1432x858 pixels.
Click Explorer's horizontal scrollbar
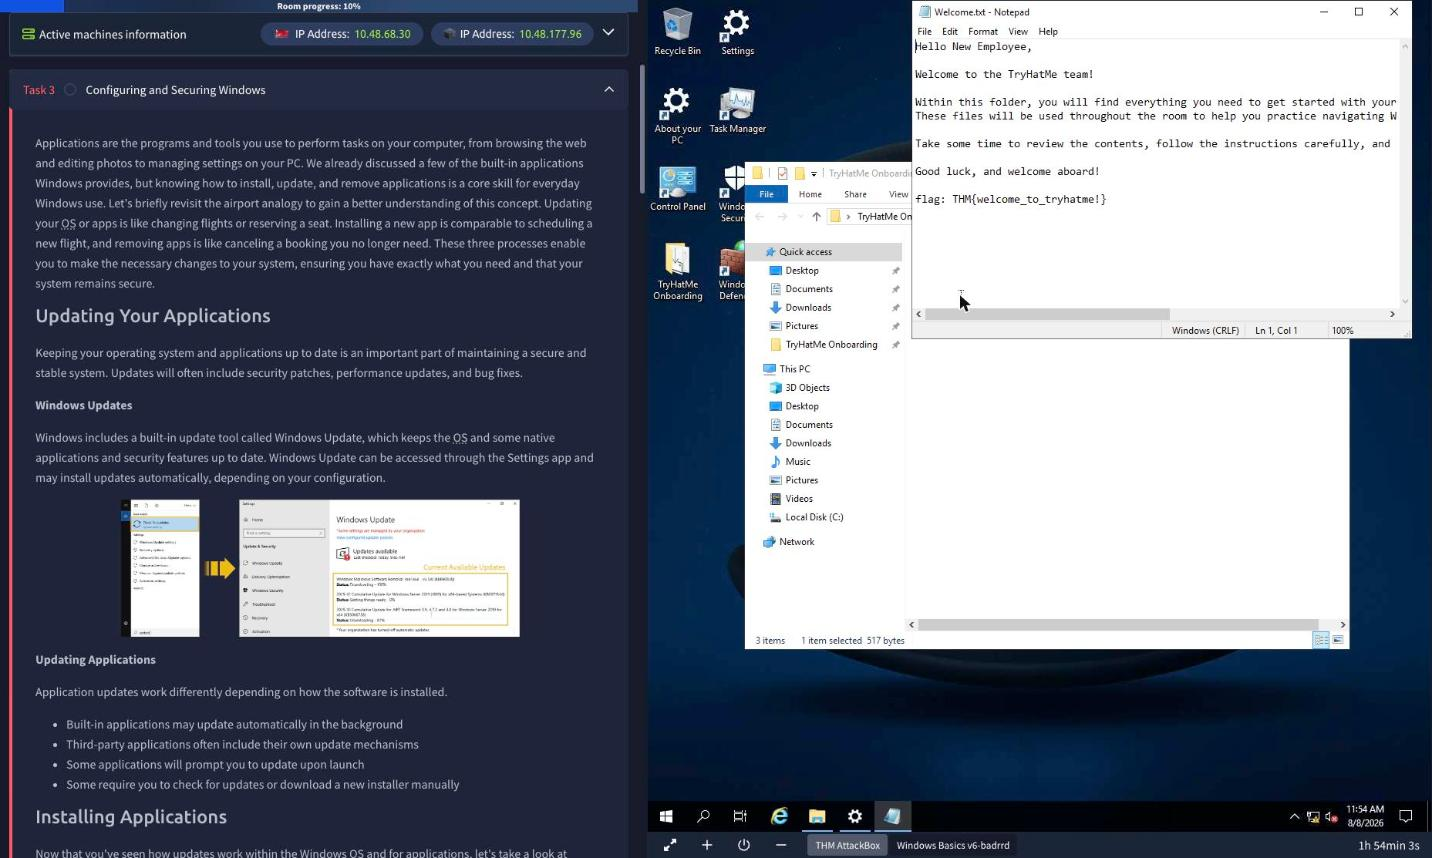(x=1118, y=625)
